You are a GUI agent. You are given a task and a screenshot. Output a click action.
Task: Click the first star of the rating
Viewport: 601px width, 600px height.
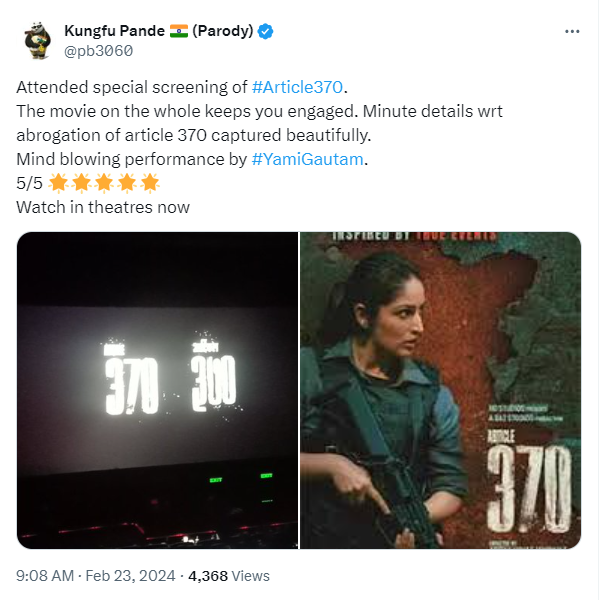point(58,182)
